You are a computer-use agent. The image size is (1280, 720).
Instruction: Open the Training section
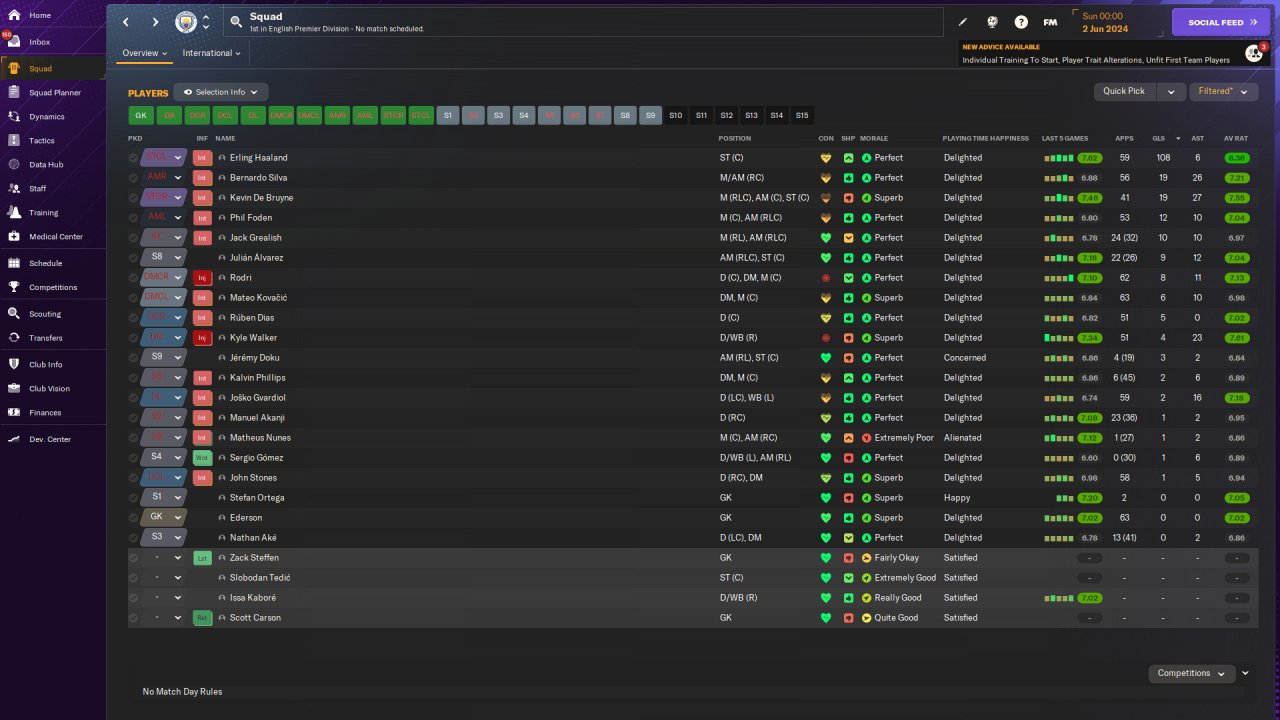point(43,212)
